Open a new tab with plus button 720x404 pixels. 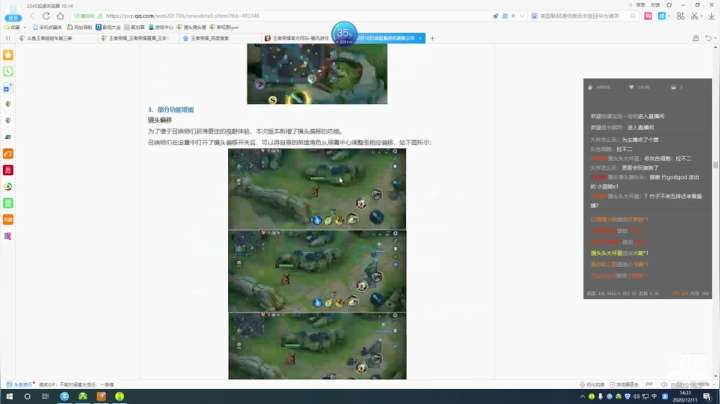(x=432, y=38)
